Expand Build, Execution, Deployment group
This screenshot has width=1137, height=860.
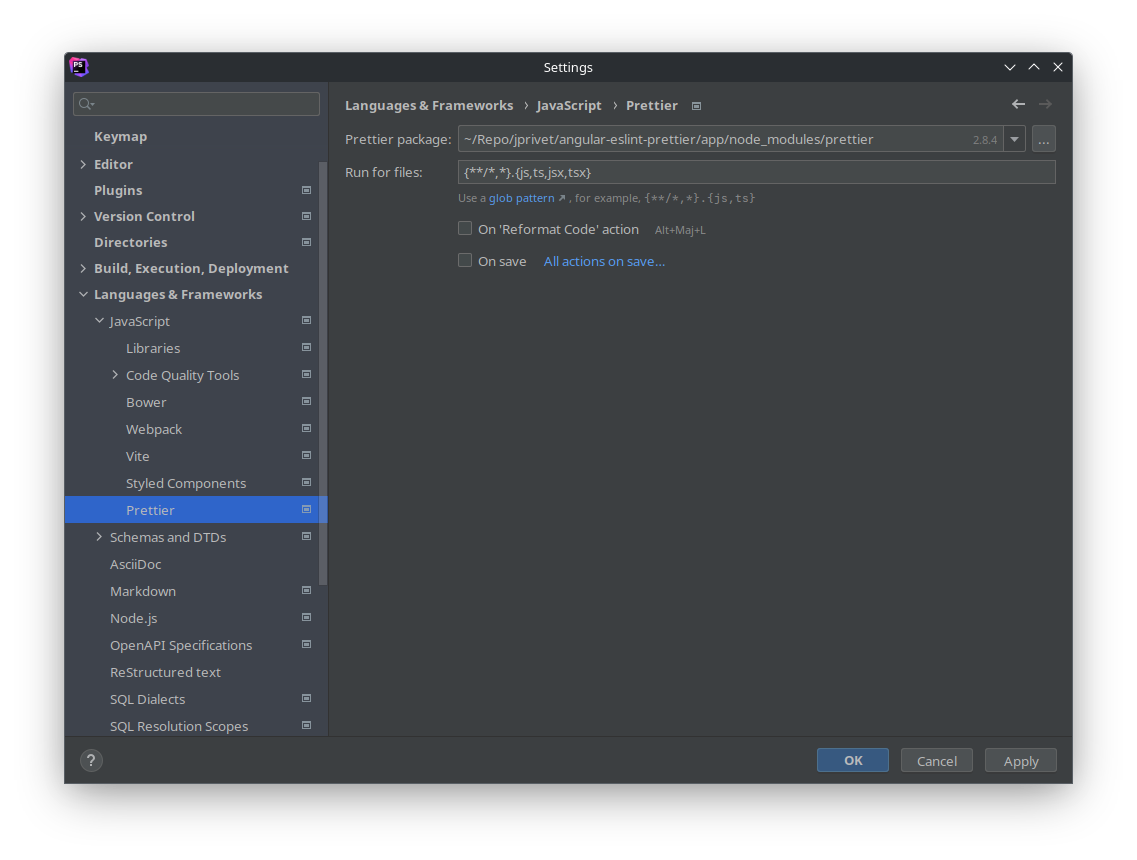[83, 268]
